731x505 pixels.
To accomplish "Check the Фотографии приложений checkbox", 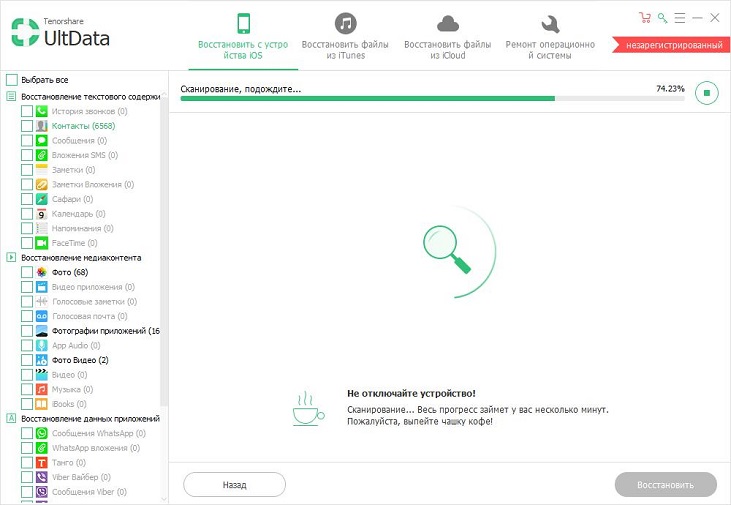I will click(x=27, y=331).
